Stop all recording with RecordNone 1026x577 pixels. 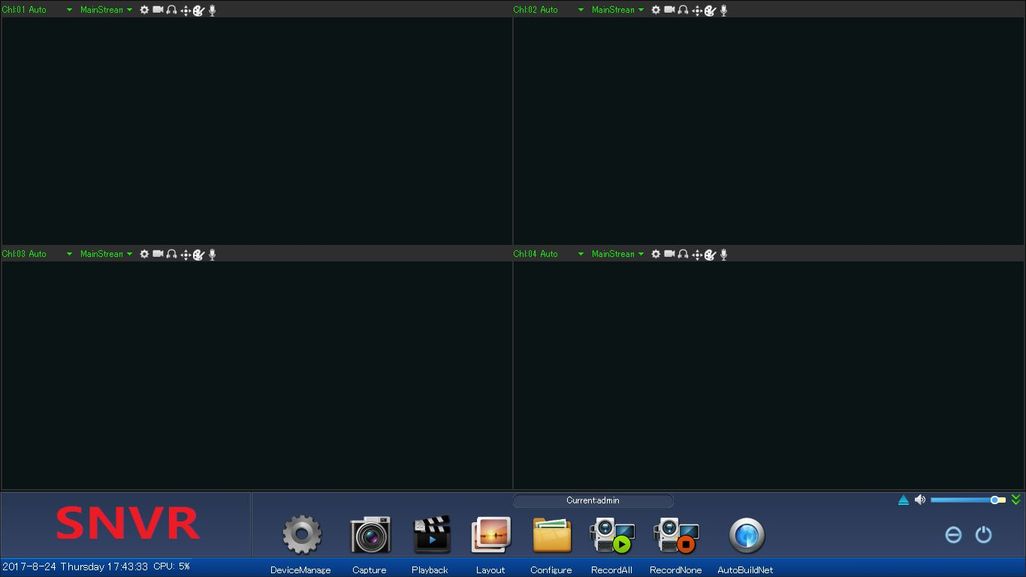pyautogui.click(x=675, y=535)
